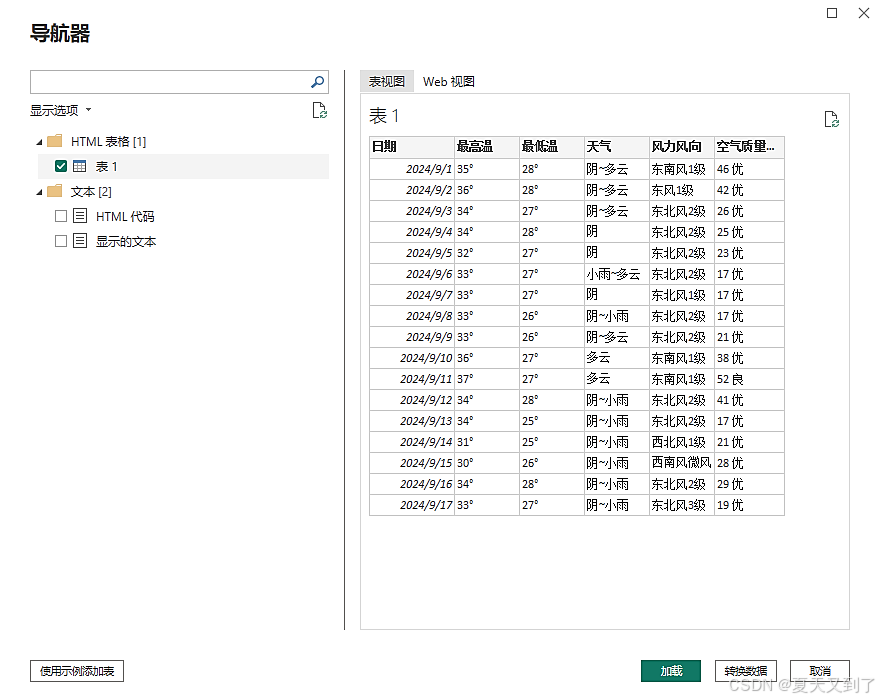Image resolution: width=880 pixels, height=700 pixels.
Task: Click the document icon beside HTML 代码
Action: [80, 216]
